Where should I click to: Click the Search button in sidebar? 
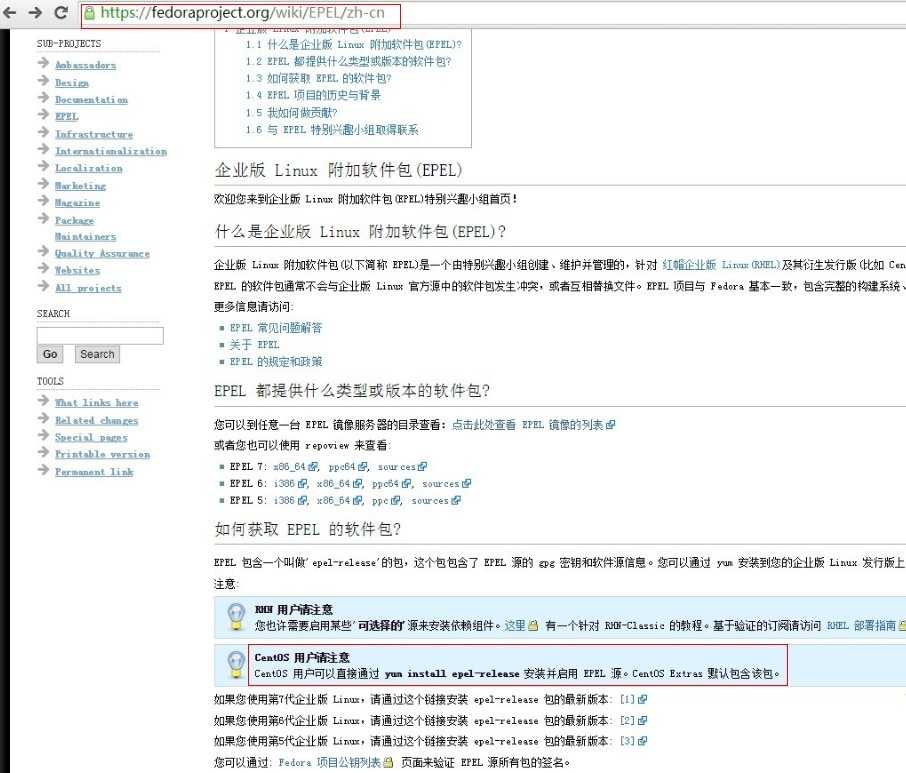[x=97, y=354]
